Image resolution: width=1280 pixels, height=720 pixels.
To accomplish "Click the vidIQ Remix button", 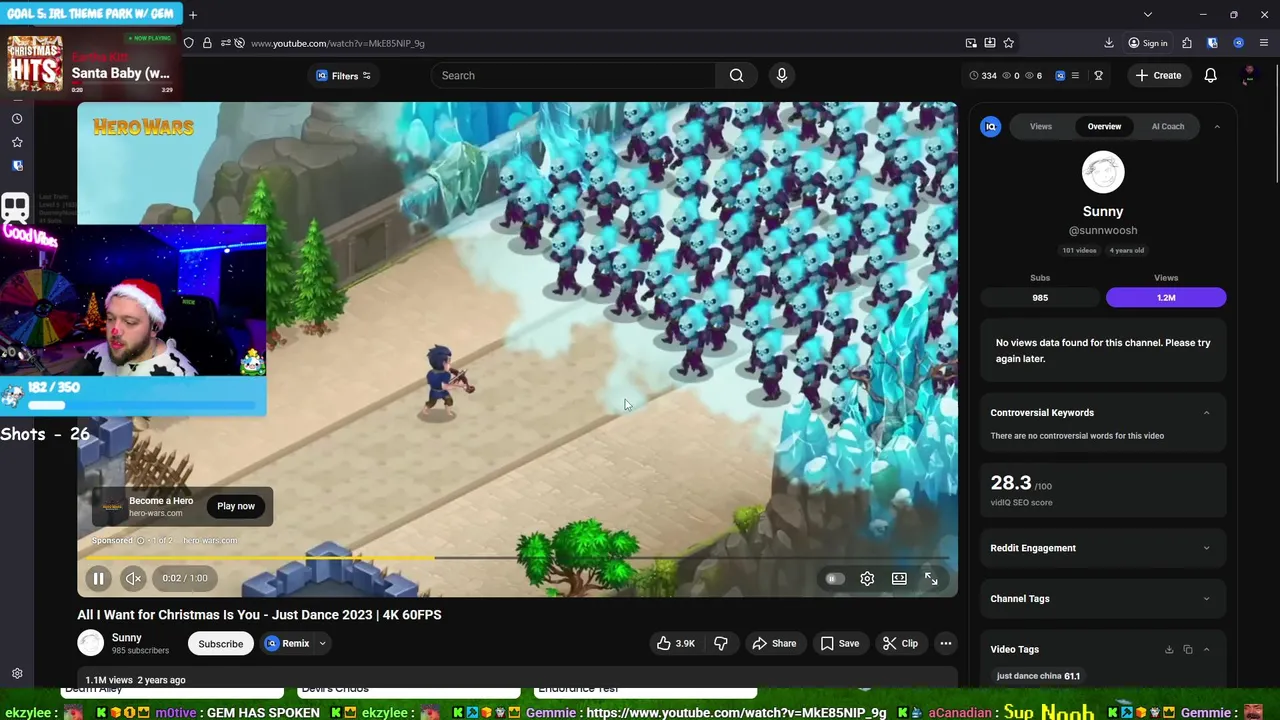I will coord(288,644).
